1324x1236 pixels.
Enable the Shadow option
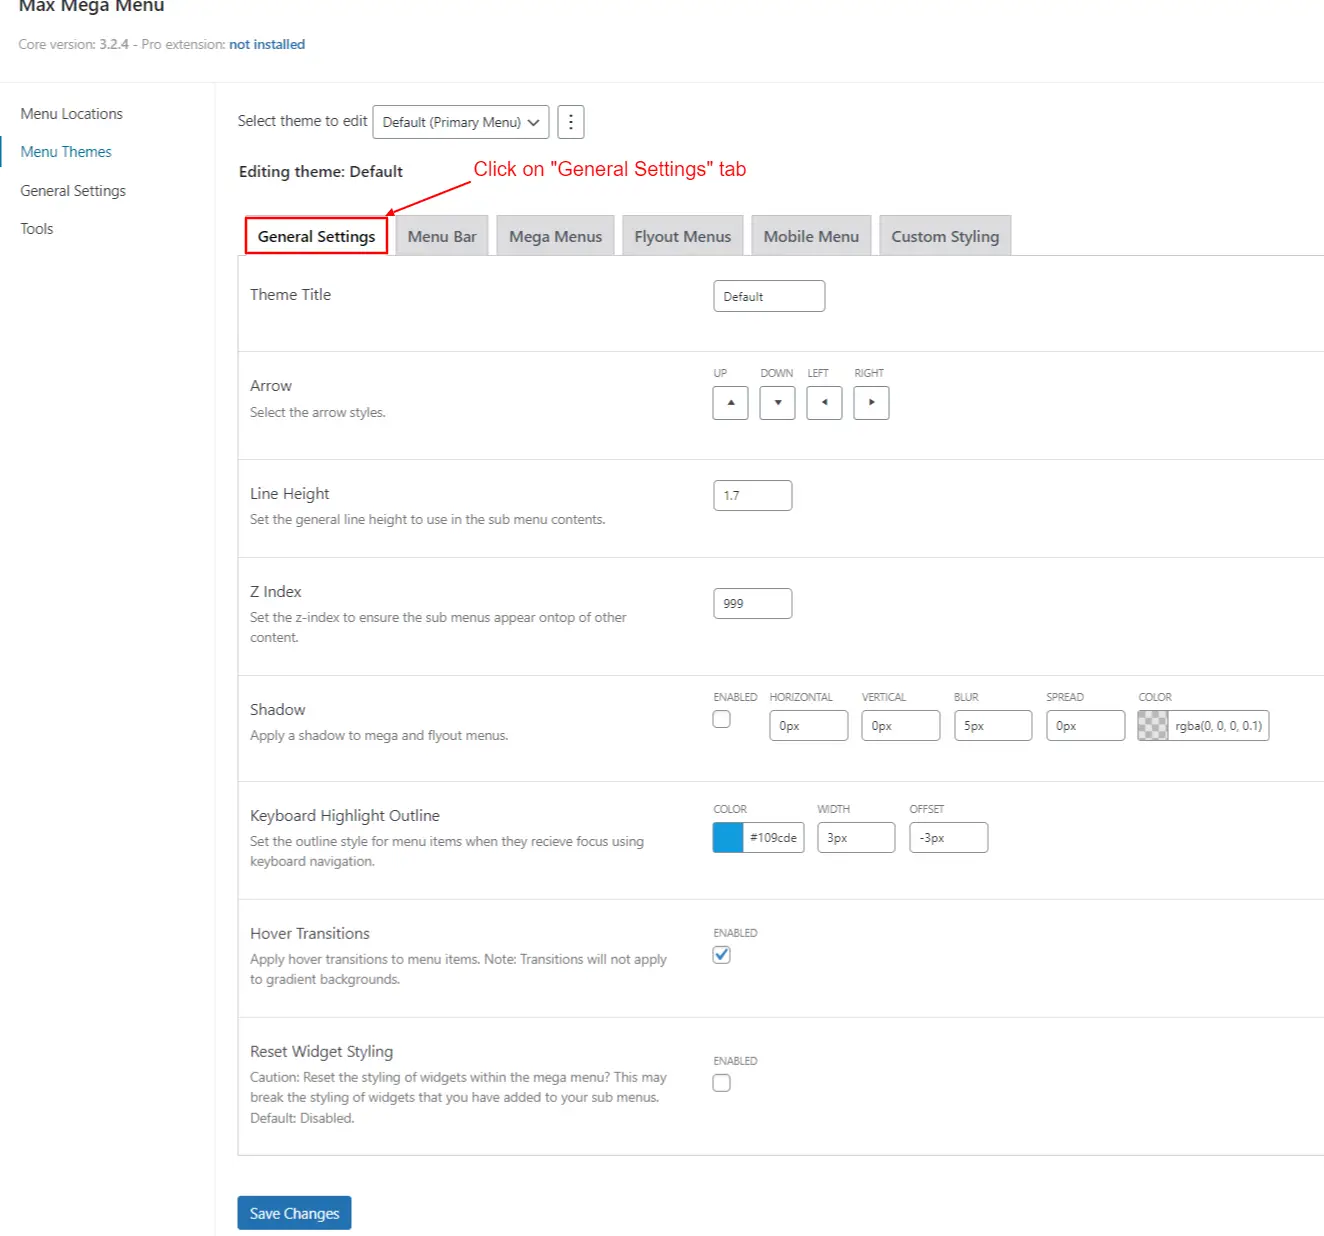pyautogui.click(x=722, y=719)
